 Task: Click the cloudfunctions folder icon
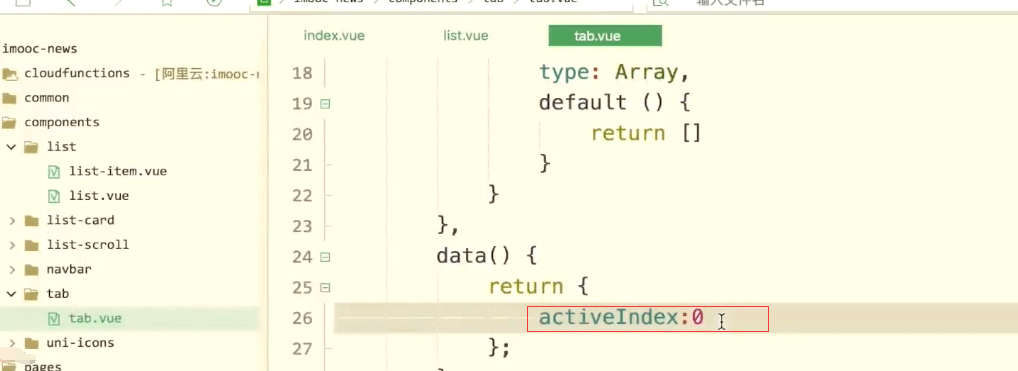coord(9,73)
